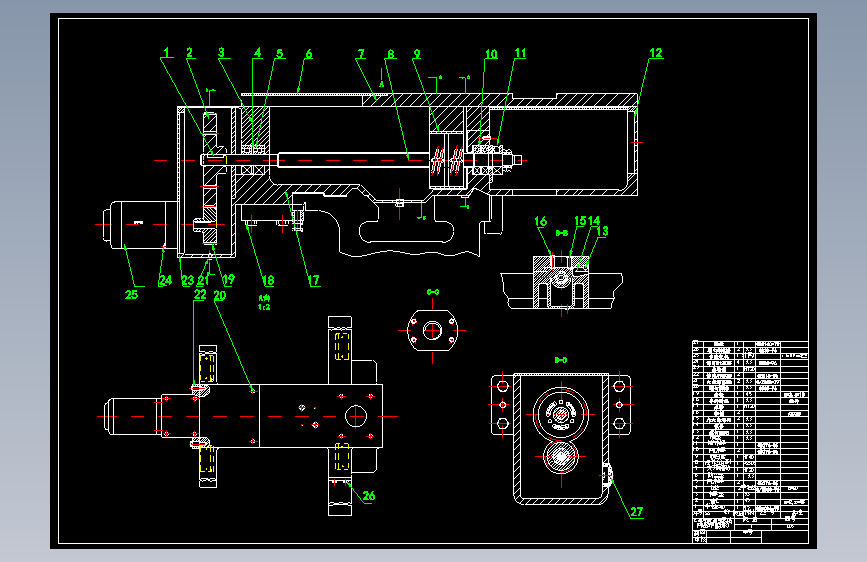Click part callout number 14
The width and height of the screenshot is (867, 562).
click(x=594, y=221)
